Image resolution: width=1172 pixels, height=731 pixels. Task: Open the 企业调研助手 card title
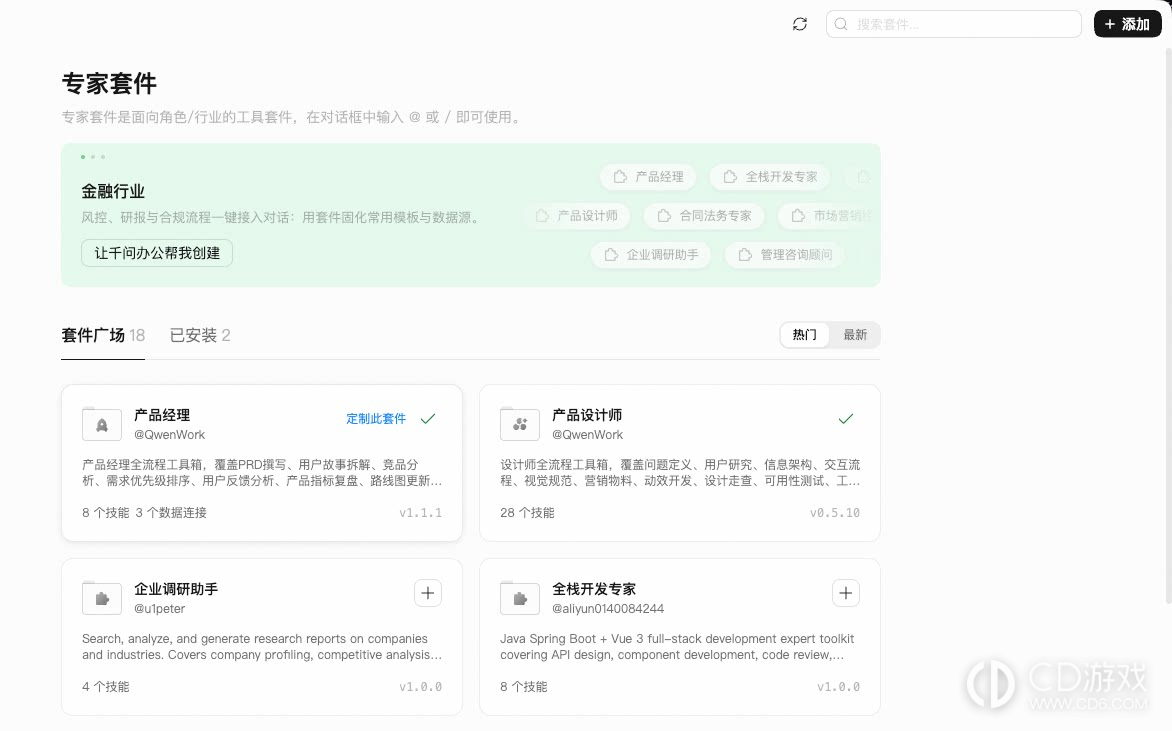pos(176,590)
